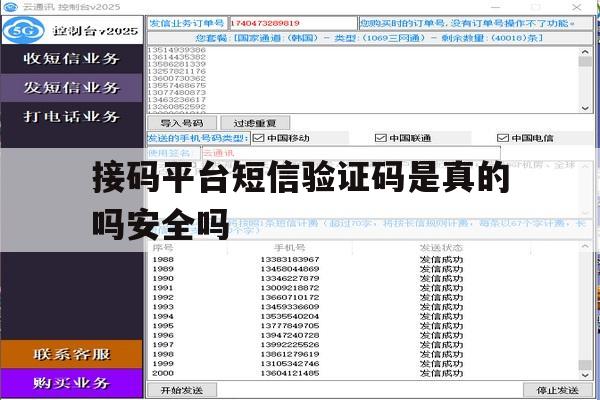The height and width of the screenshot is (400, 600).
Task: Click phone number 13535540204
Action: [290, 316]
